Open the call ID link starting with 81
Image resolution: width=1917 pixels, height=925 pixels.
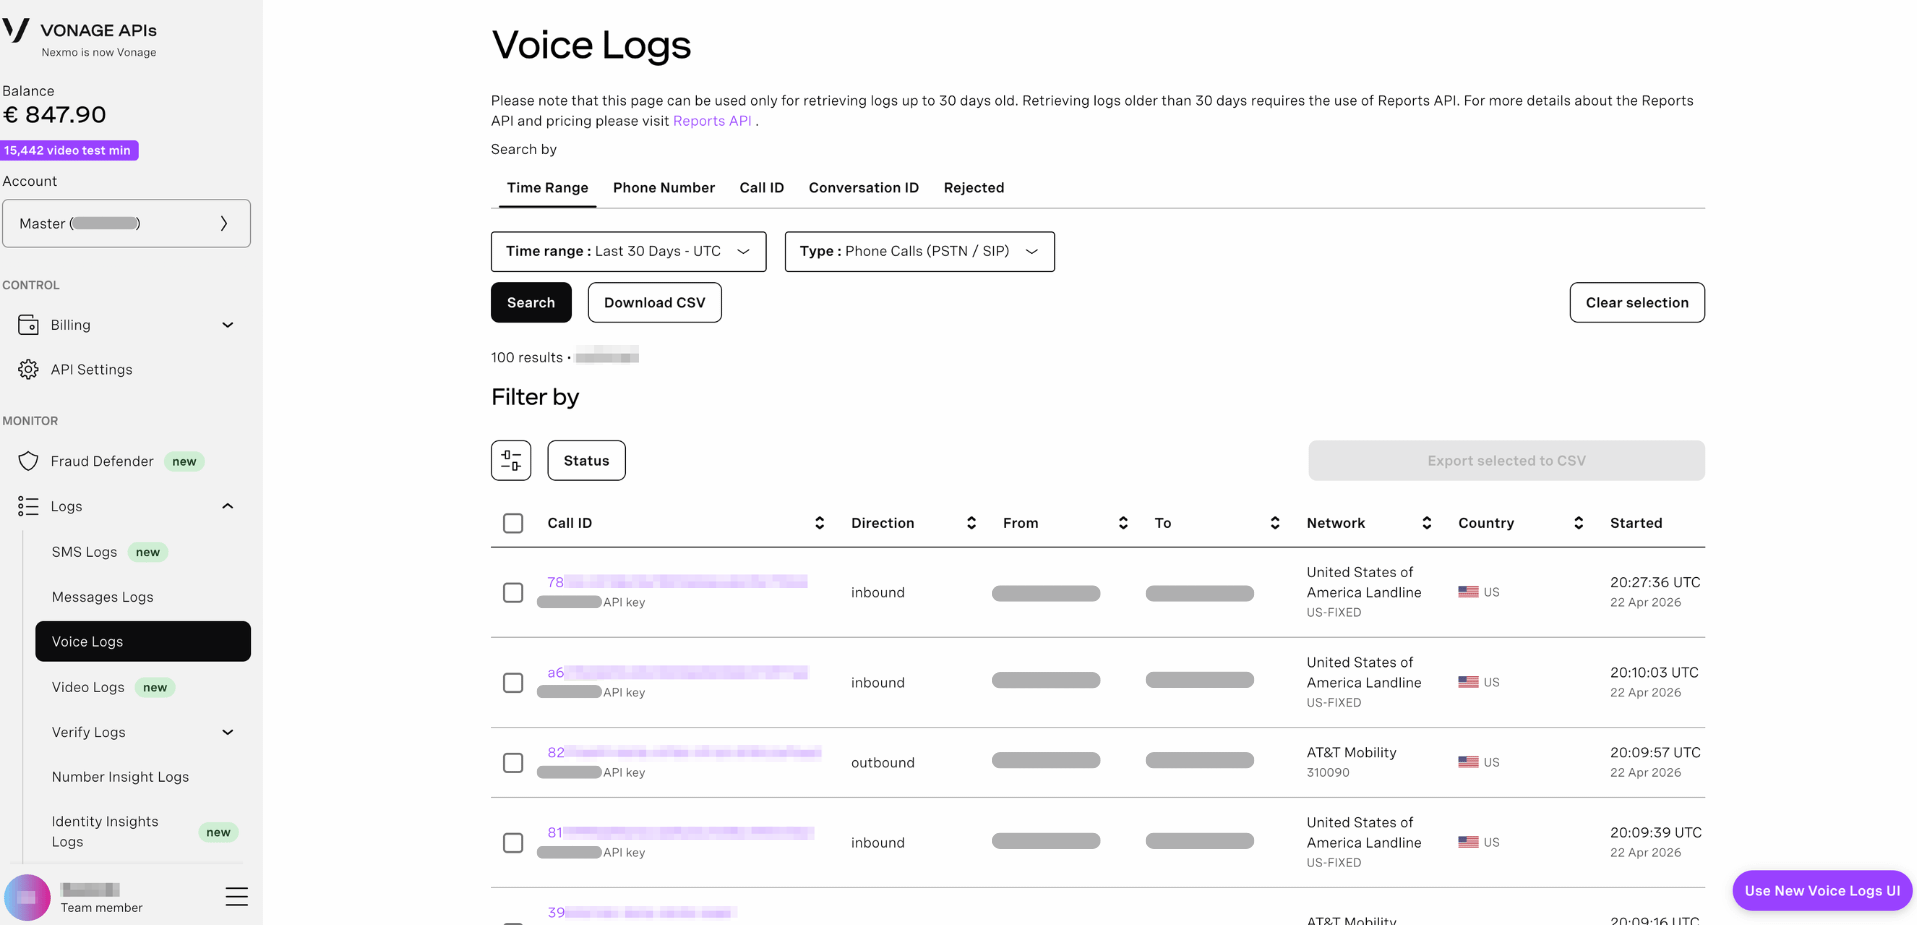pos(680,832)
